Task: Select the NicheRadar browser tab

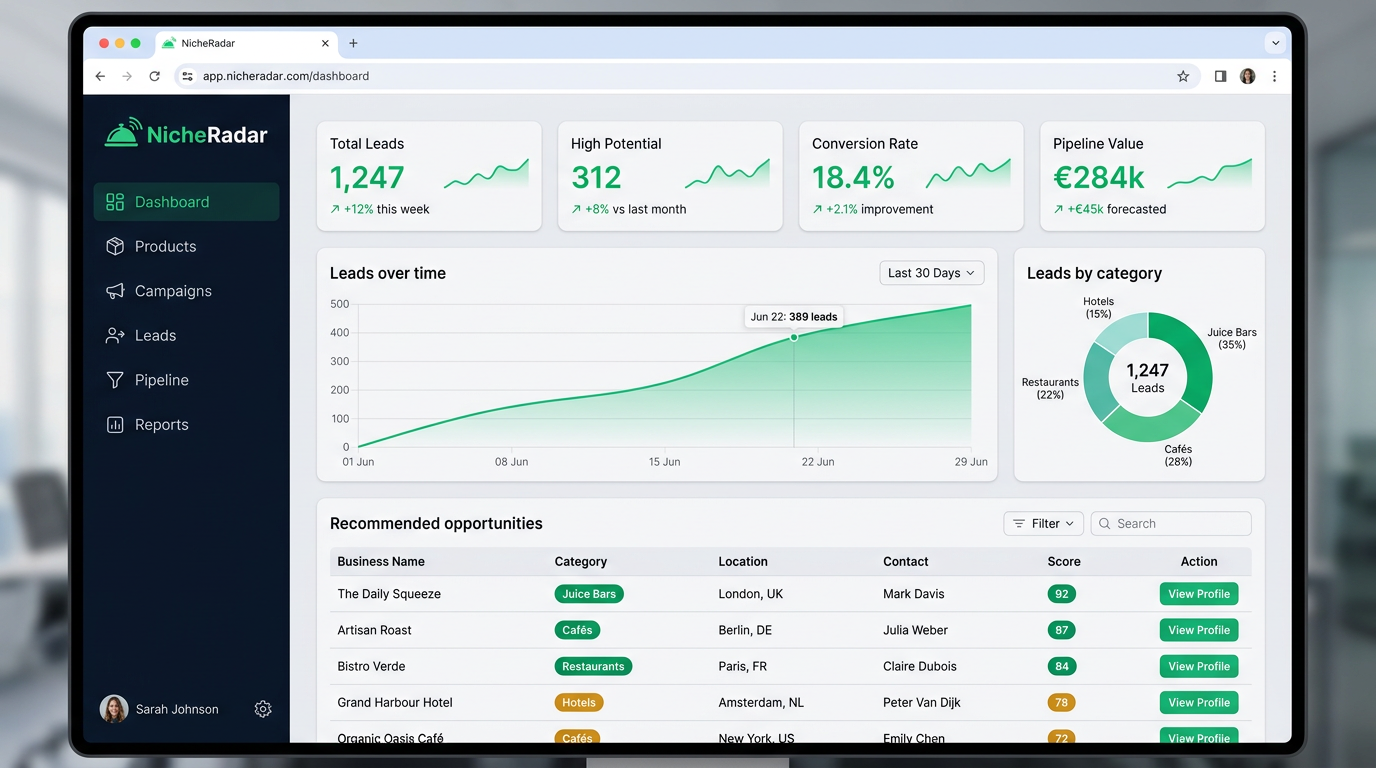Action: [x=246, y=43]
